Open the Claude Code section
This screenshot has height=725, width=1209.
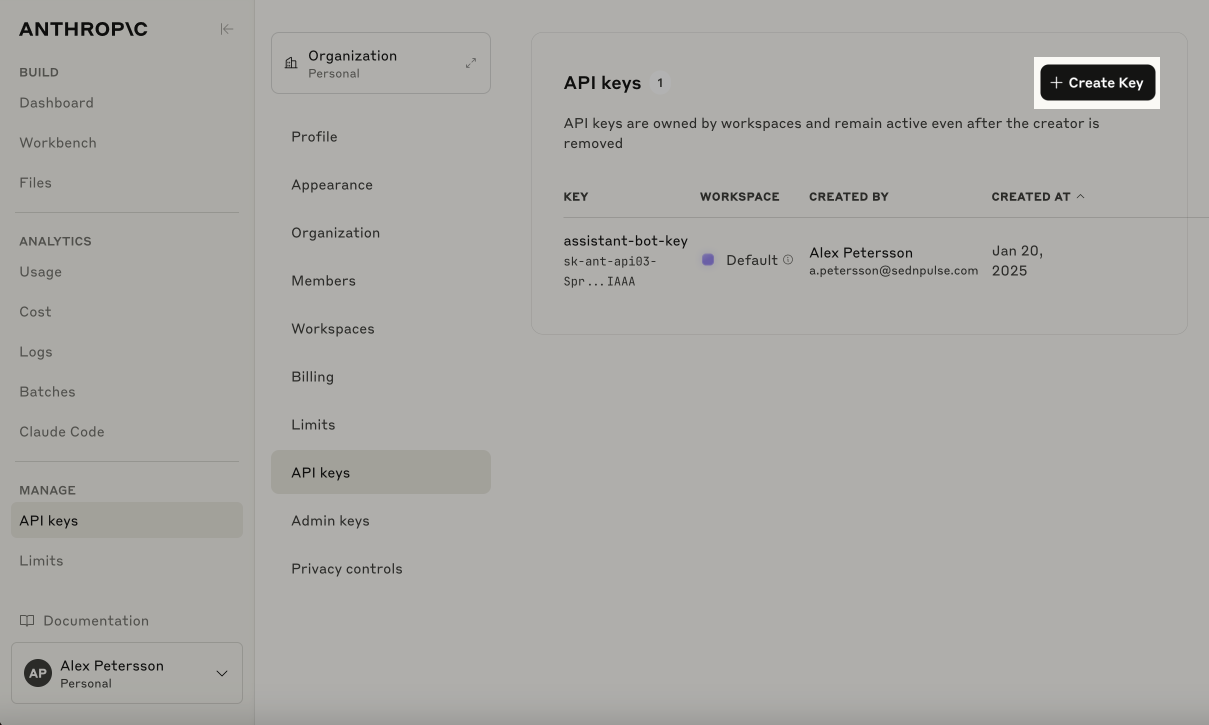[x=62, y=432]
